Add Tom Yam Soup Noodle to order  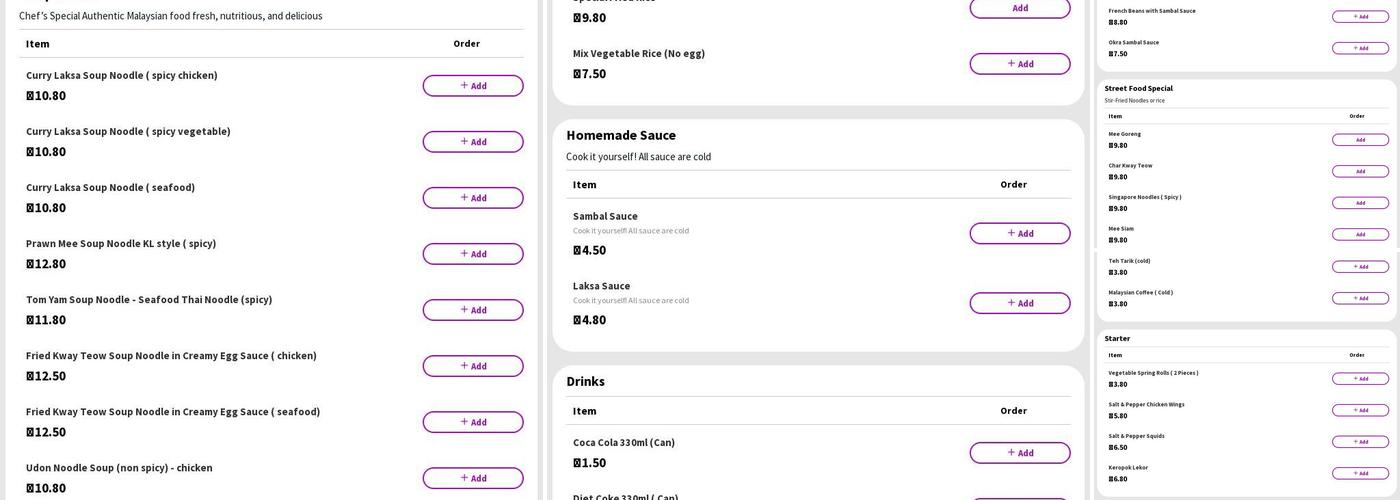tap(472, 310)
